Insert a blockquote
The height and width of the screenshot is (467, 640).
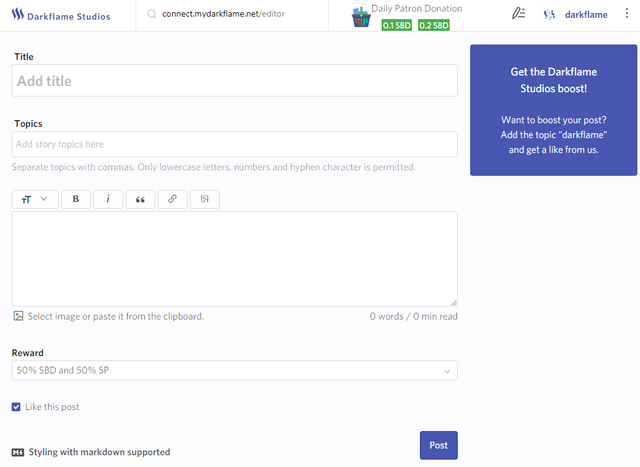click(140, 199)
